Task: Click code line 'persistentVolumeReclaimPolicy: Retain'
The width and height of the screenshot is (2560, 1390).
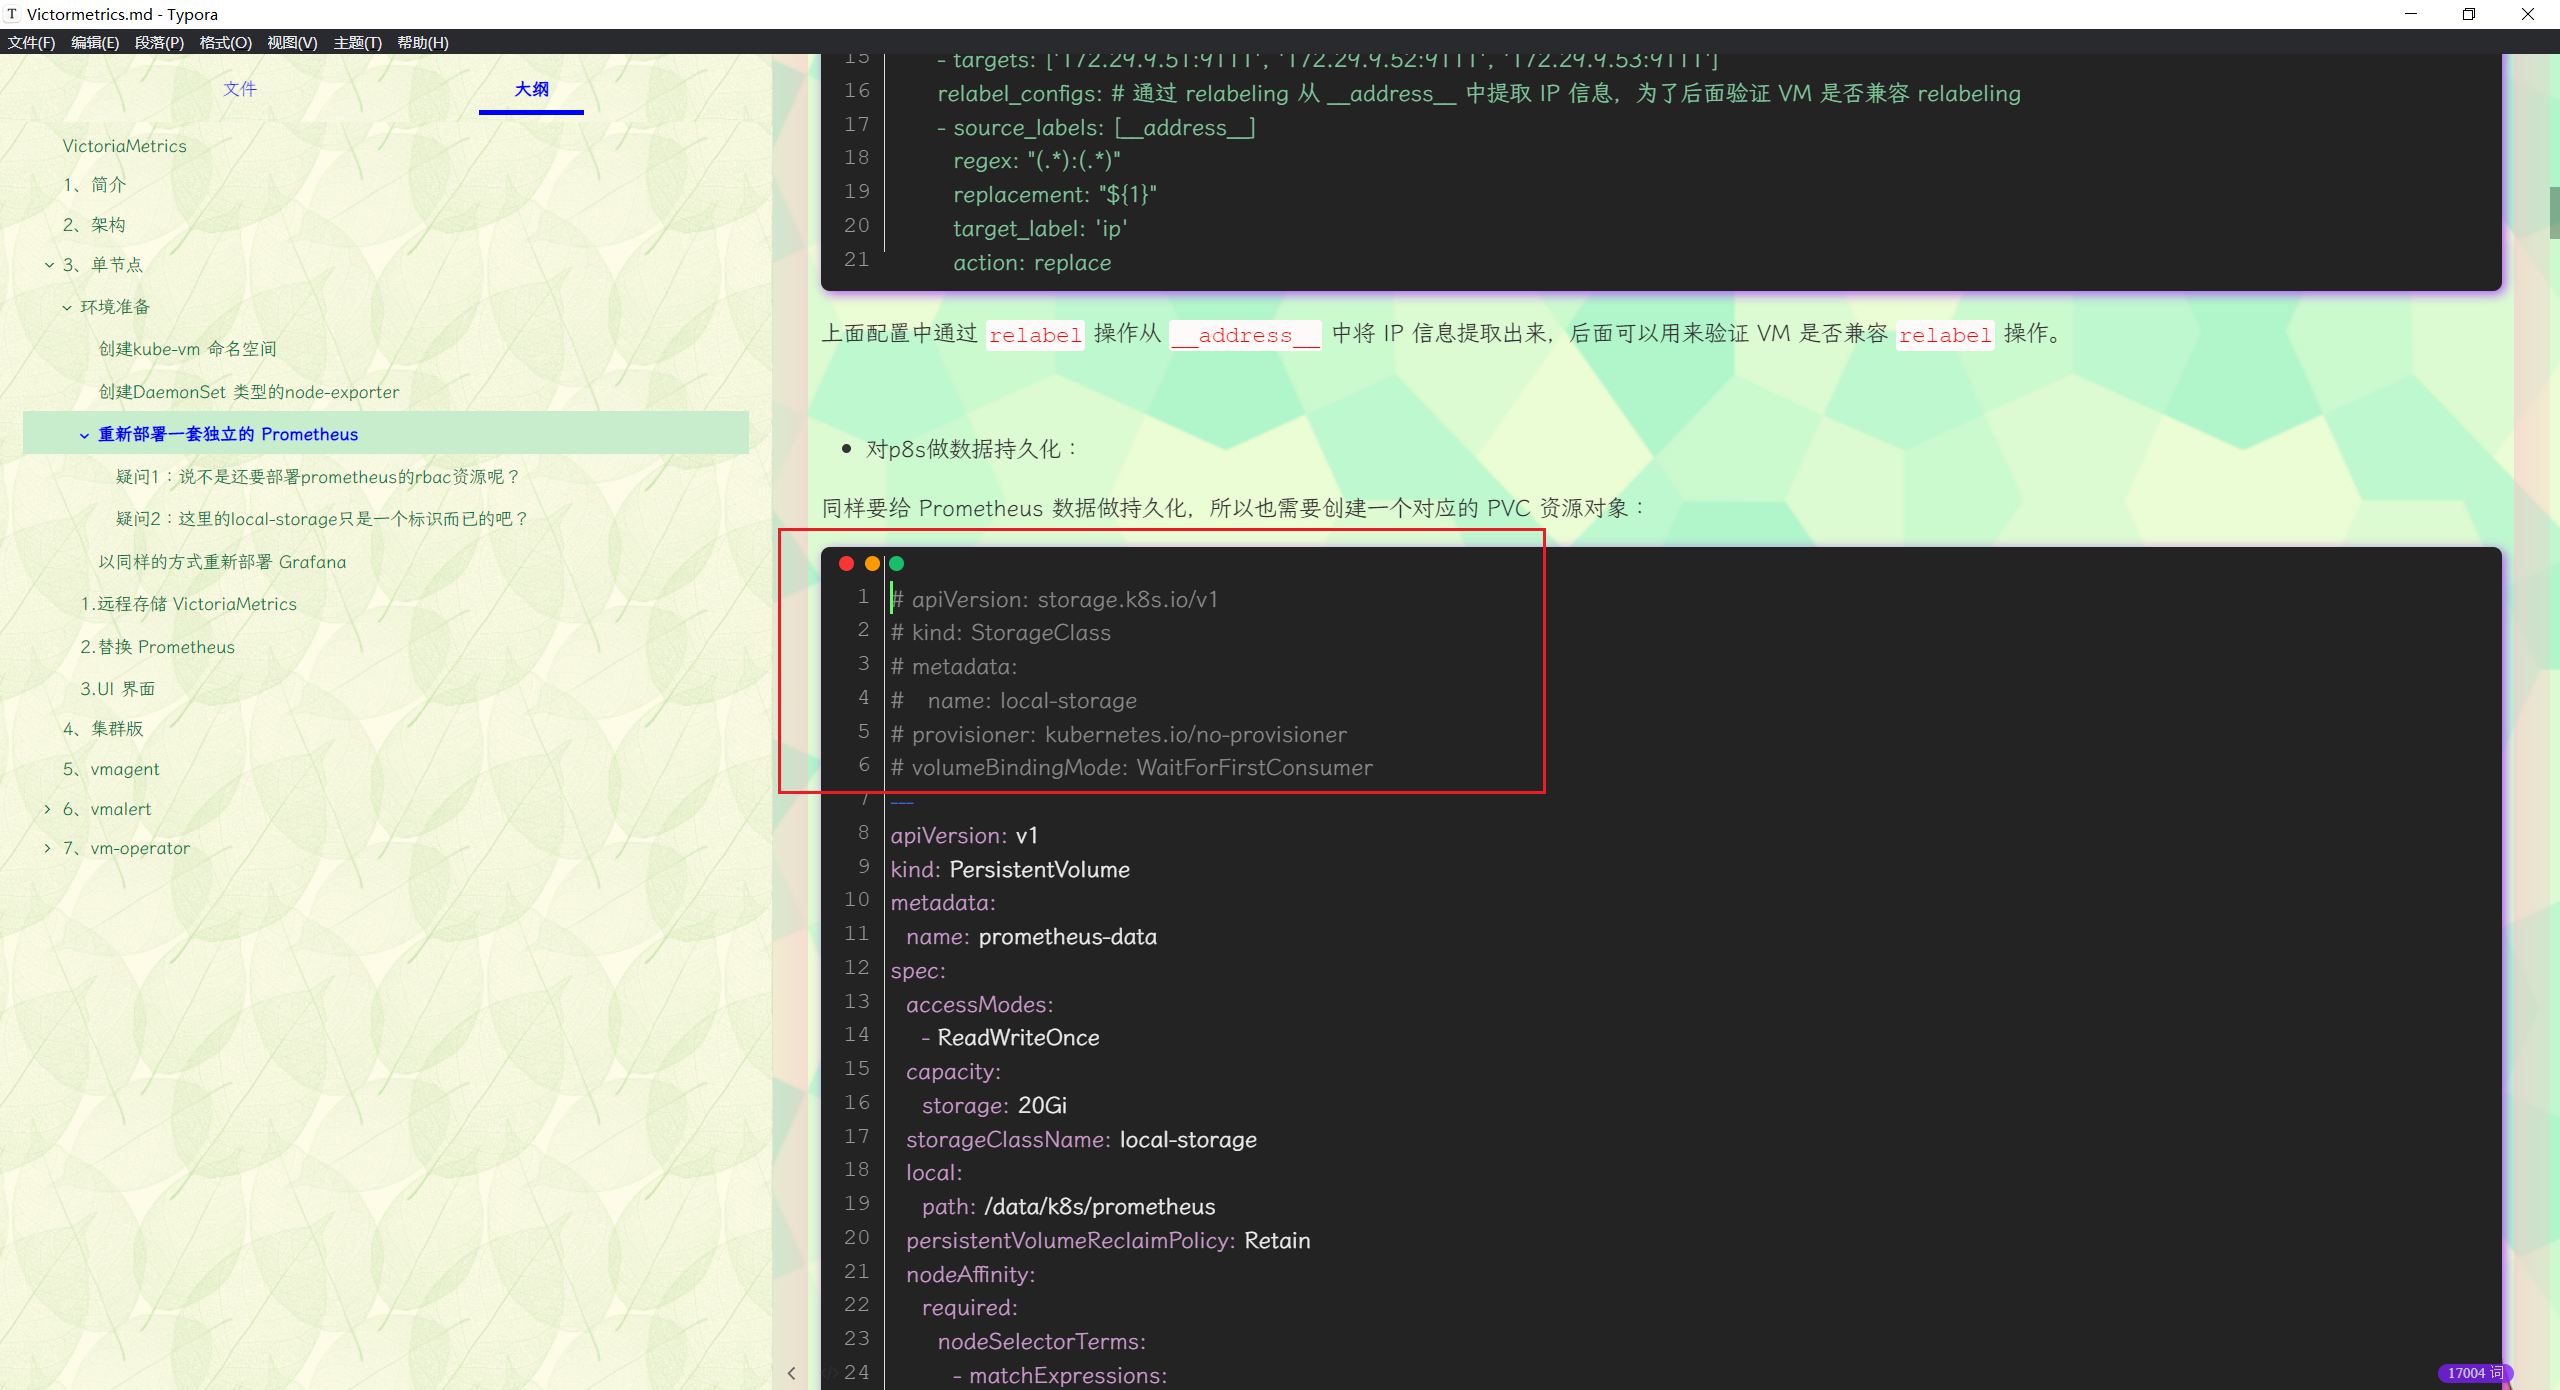Action: pos(1108,1241)
